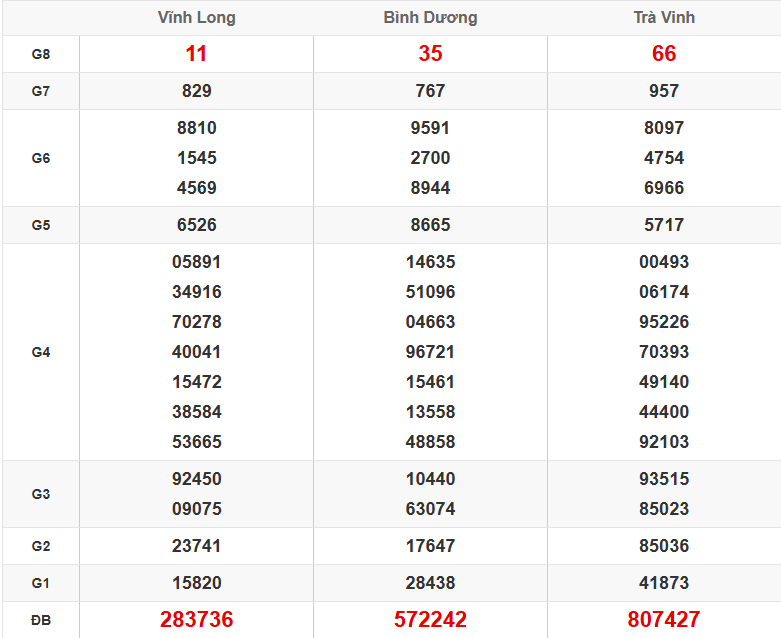Click the Vĩnh Long column header
The height and width of the screenshot is (638, 781).
click(x=196, y=18)
